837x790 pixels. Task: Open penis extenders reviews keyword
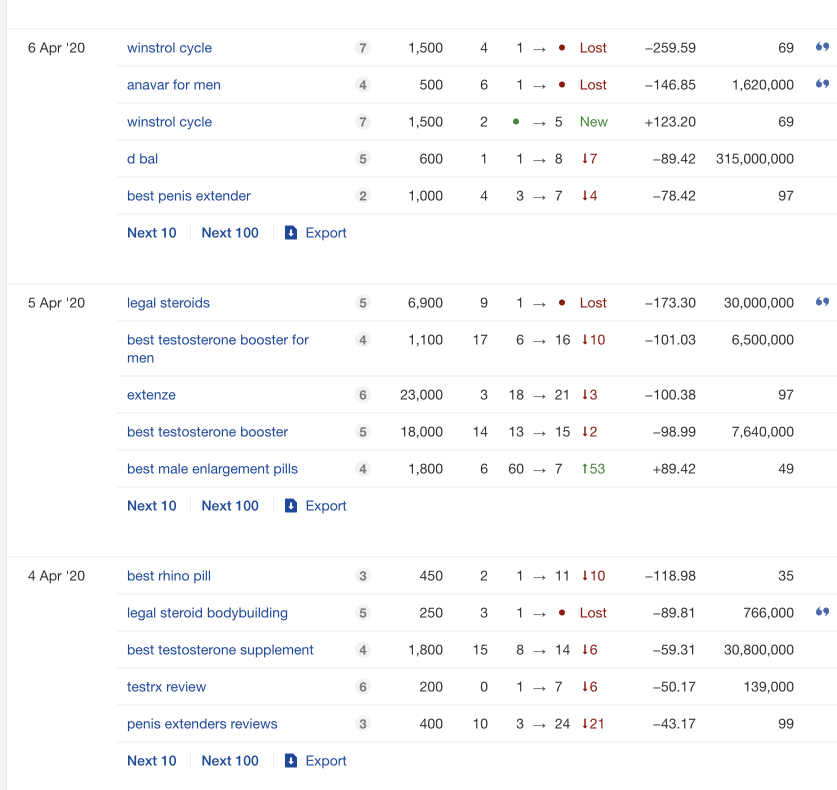(x=202, y=724)
